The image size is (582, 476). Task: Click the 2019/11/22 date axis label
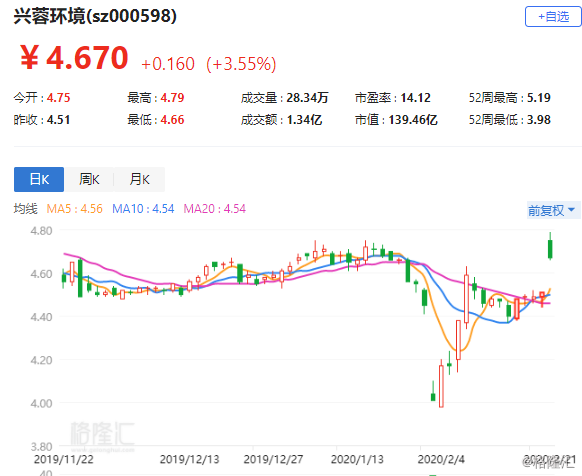pyautogui.click(x=63, y=459)
